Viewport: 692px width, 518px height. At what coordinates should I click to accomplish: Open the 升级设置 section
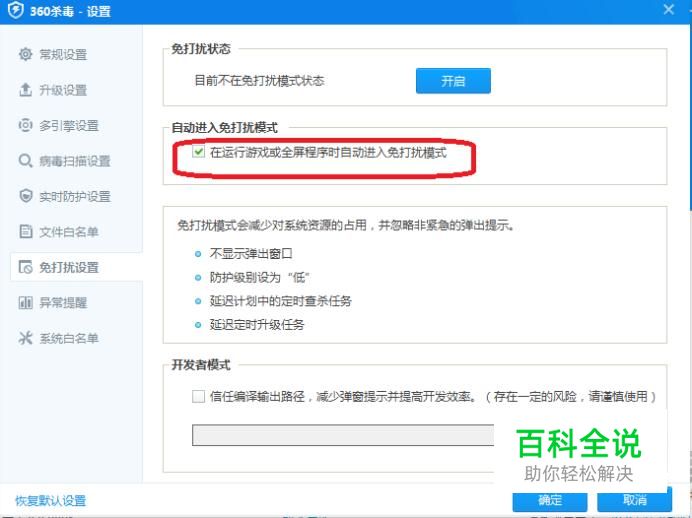click(x=63, y=90)
